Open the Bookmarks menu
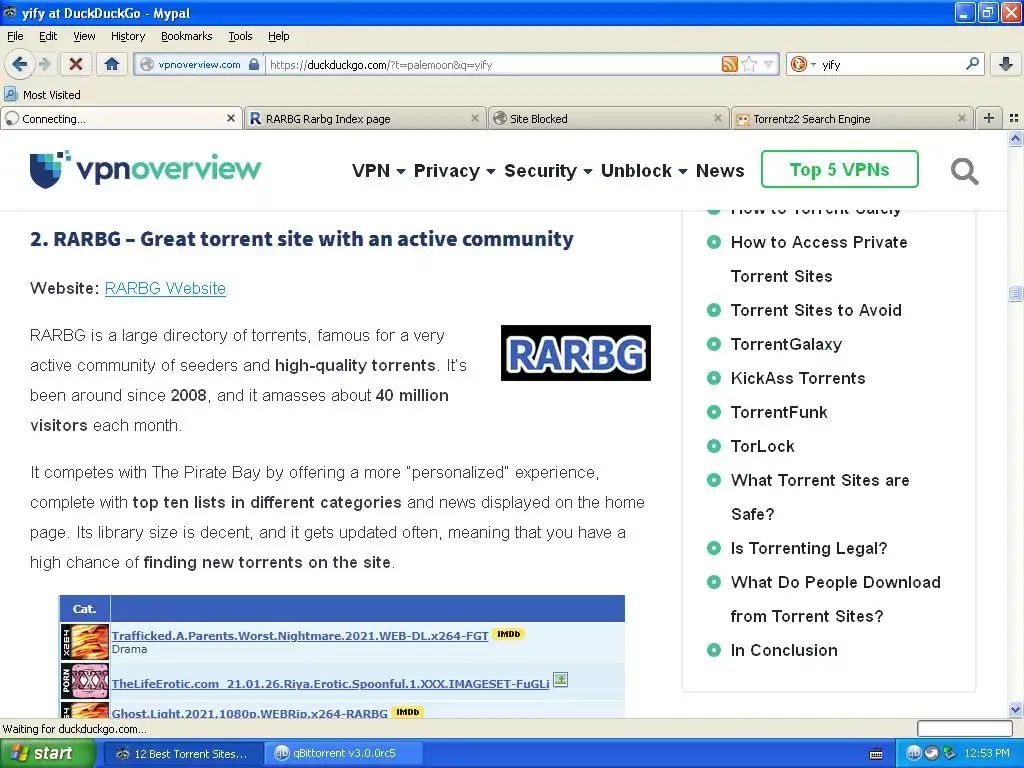 click(187, 36)
